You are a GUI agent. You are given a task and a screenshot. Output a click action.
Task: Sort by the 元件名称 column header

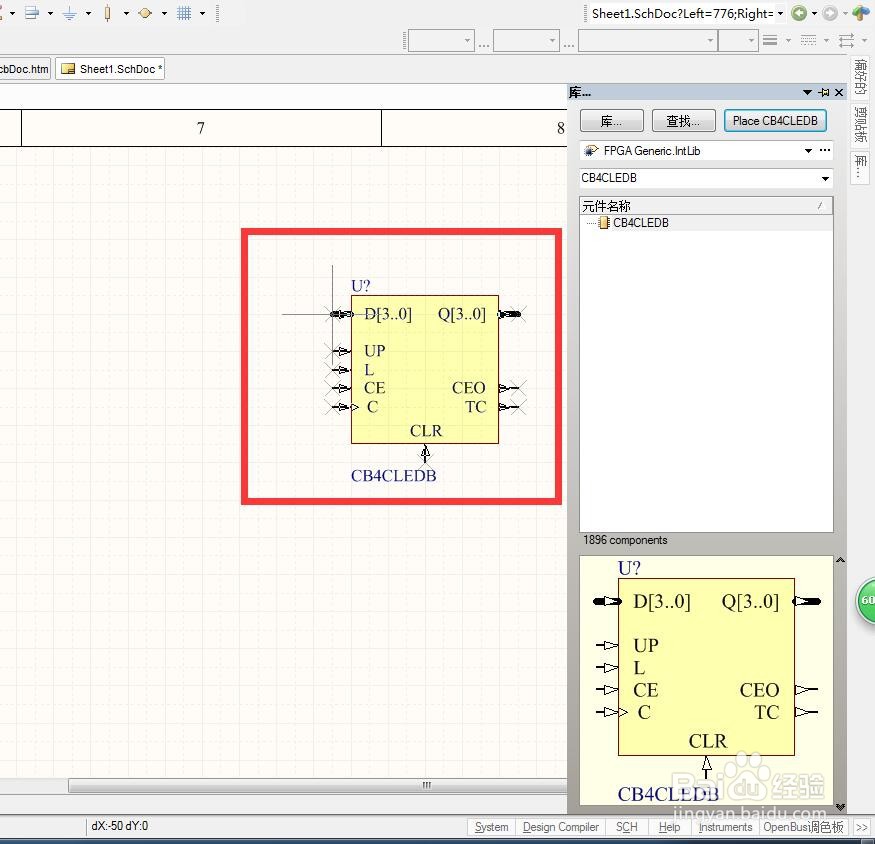click(706, 206)
